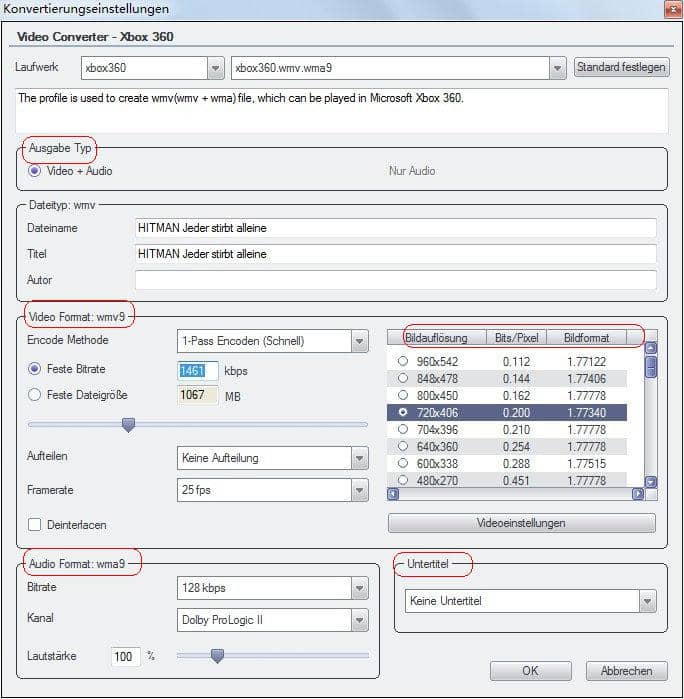The image size is (684, 699).
Task: Enable the Deinterlacen checkbox
Action: pos(34,525)
